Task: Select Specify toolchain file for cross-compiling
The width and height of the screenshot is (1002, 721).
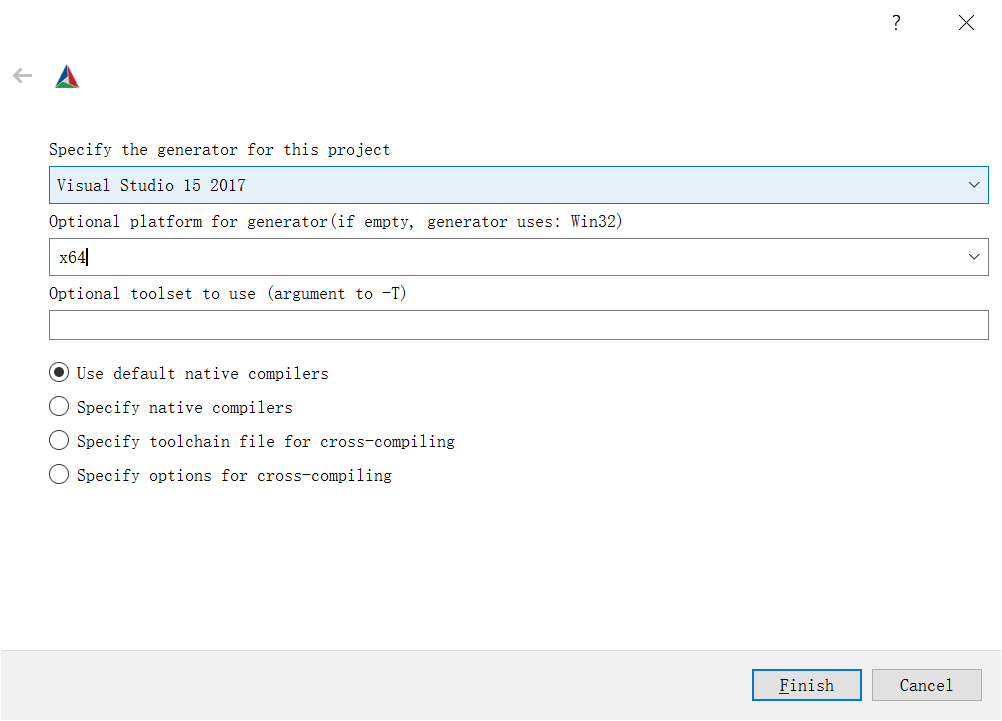Action: point(252,441)
